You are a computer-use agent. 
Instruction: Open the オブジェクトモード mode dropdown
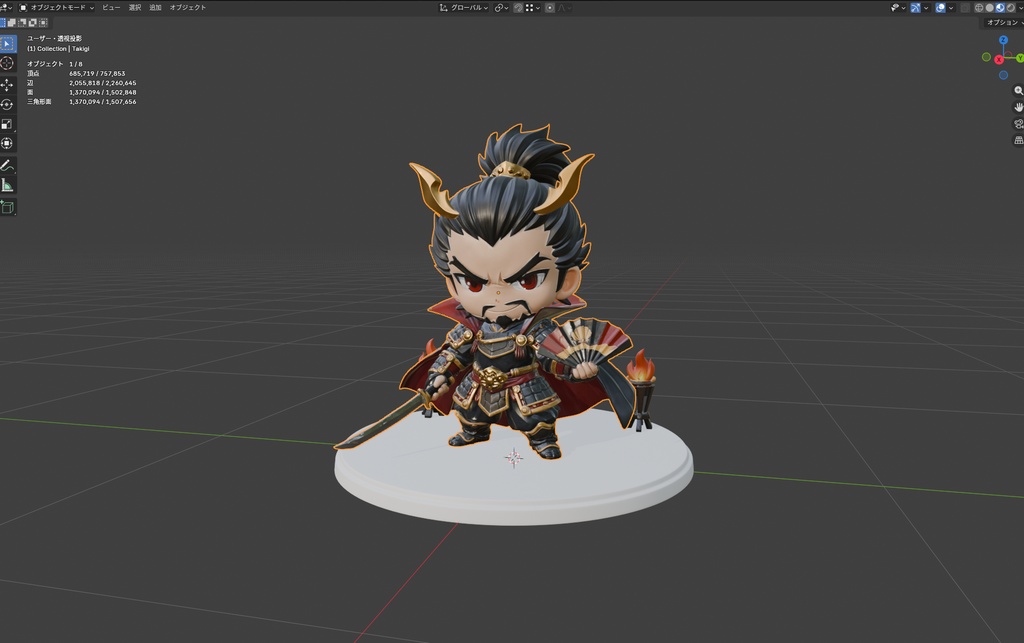pos(56,8)
